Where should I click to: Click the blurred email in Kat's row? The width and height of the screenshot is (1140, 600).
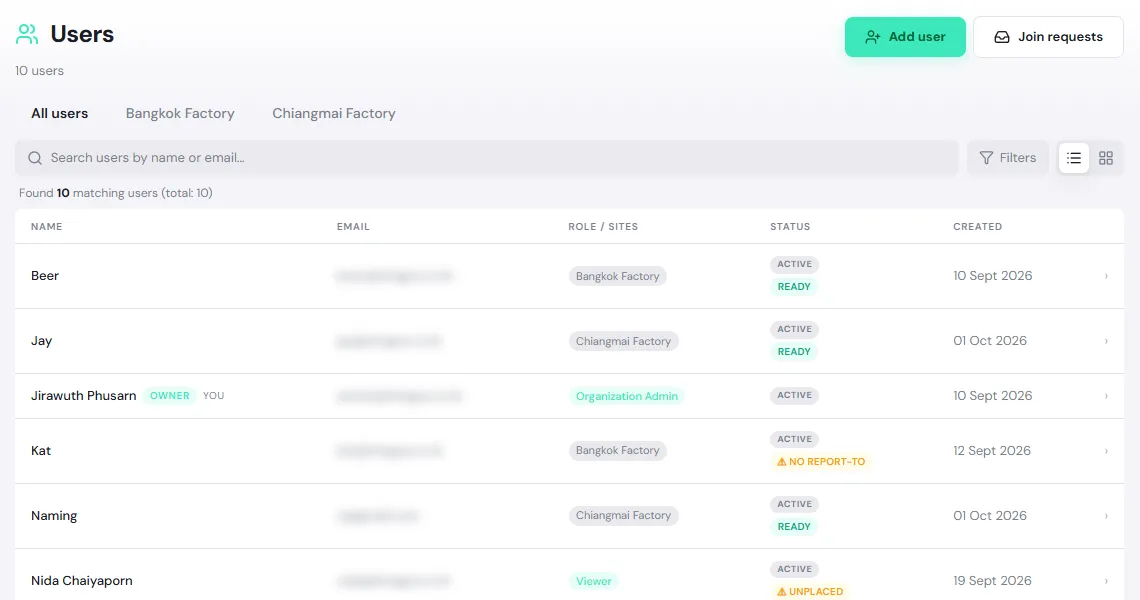[x=389, y=451]
